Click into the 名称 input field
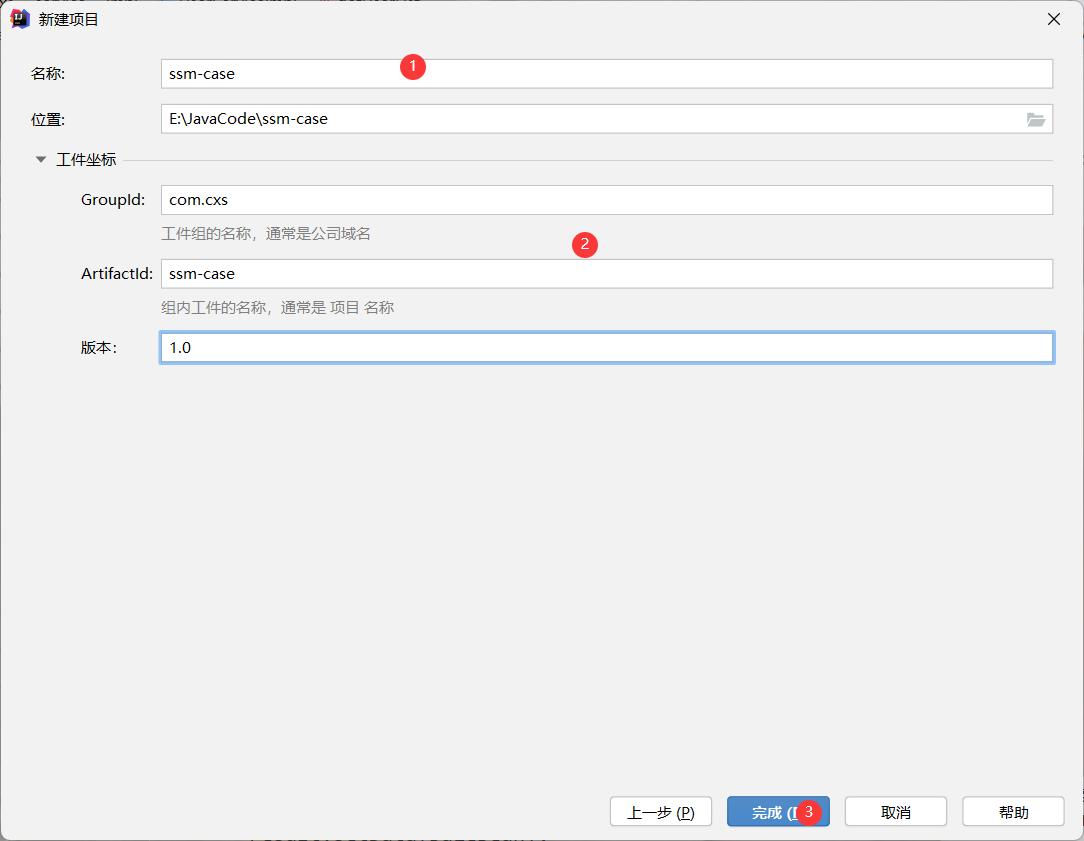The height and width of the screenshot is (841, 1084). tap(606, 74)
